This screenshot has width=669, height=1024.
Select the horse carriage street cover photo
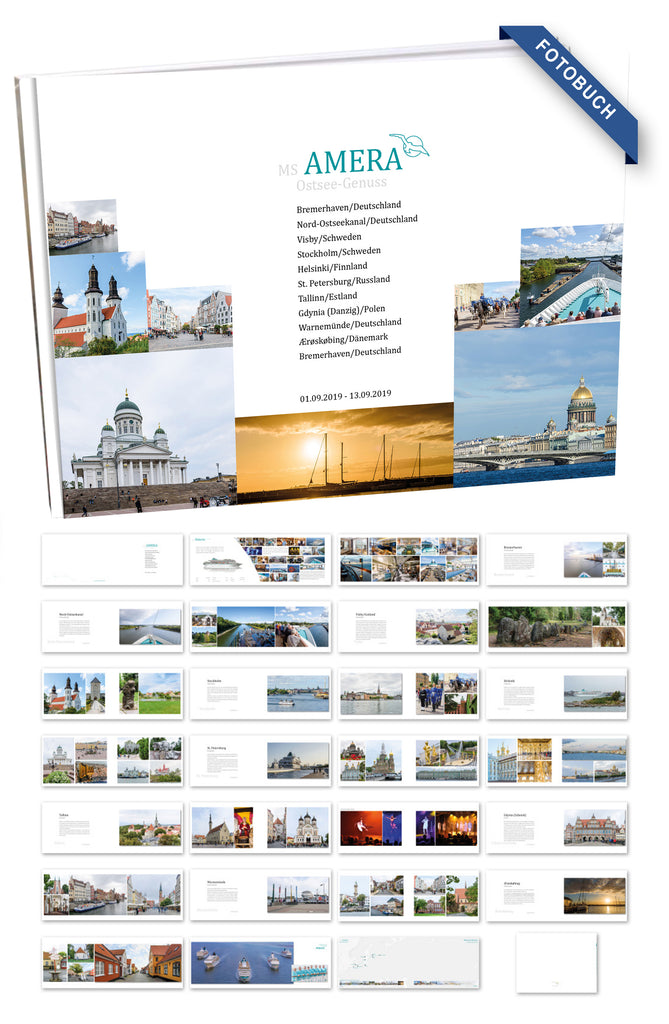tap(487, 306)
